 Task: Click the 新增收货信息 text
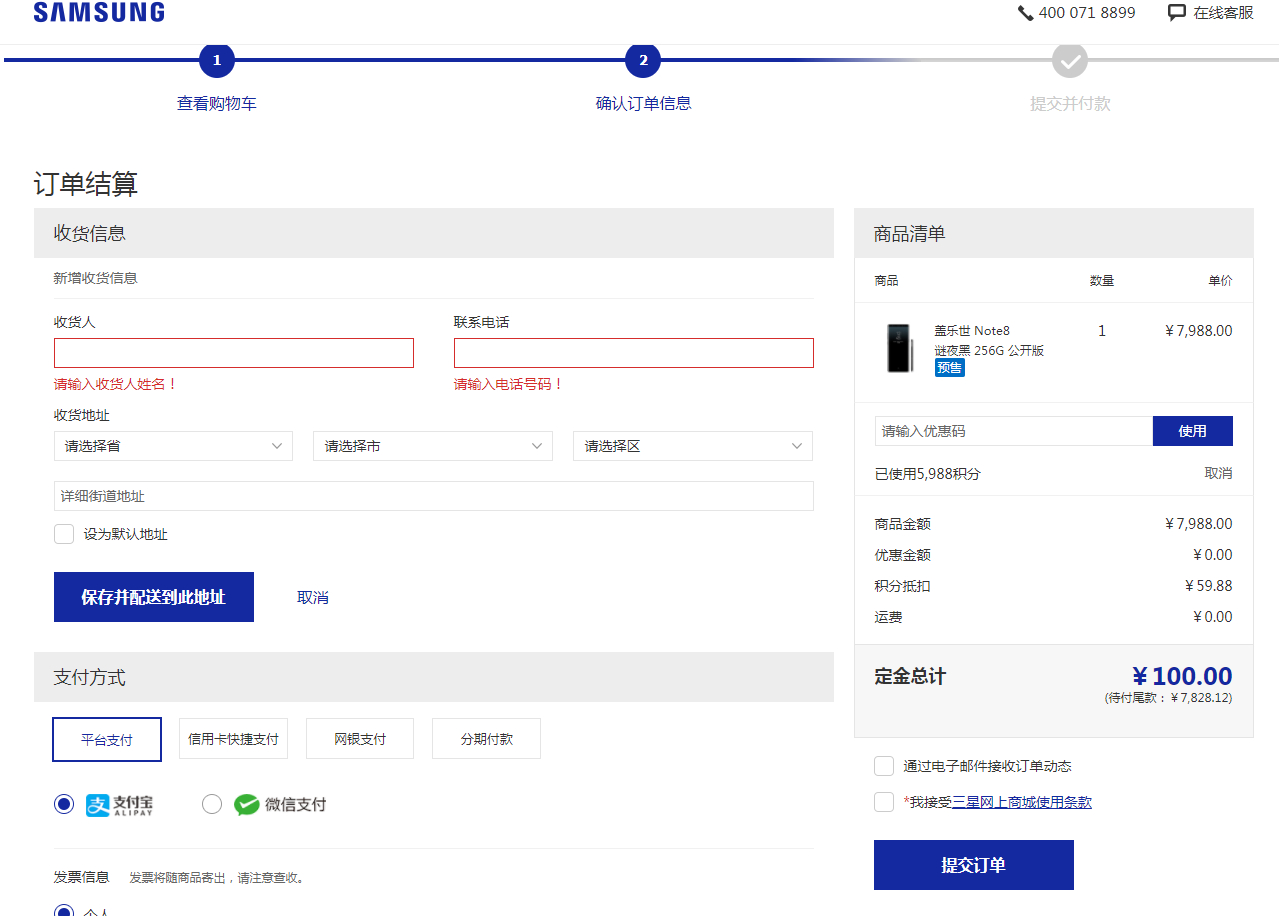(96, 278)
